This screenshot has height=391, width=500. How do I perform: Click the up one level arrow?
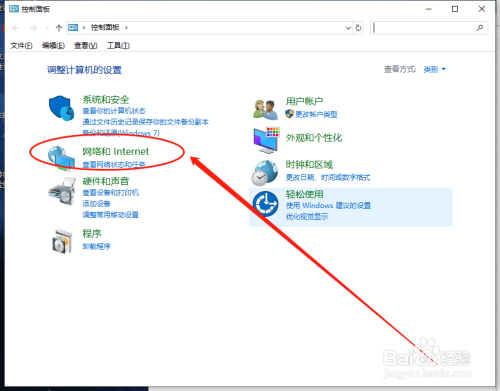tap(59, 28)
